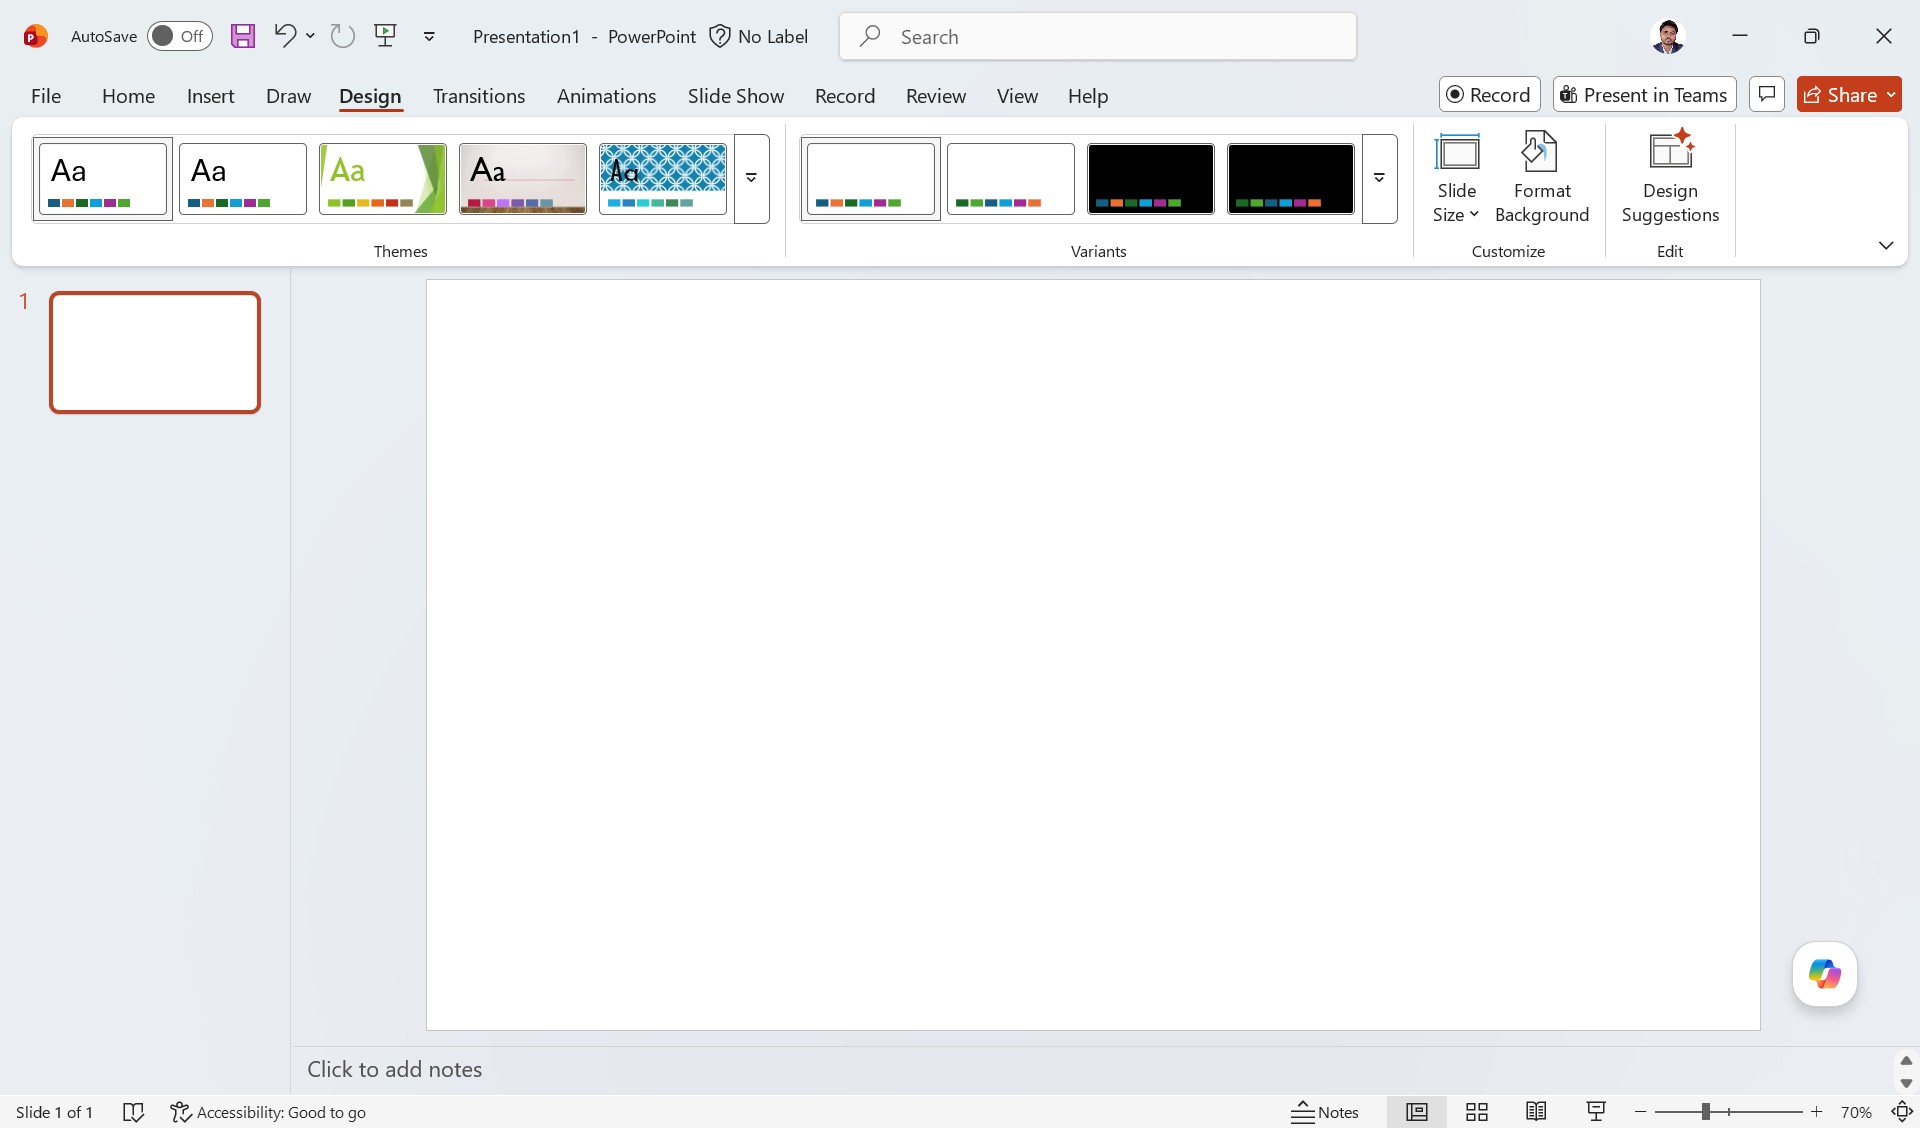Open the File menu
This screenshot has width=1920, height=1128.
pos(46,96)
